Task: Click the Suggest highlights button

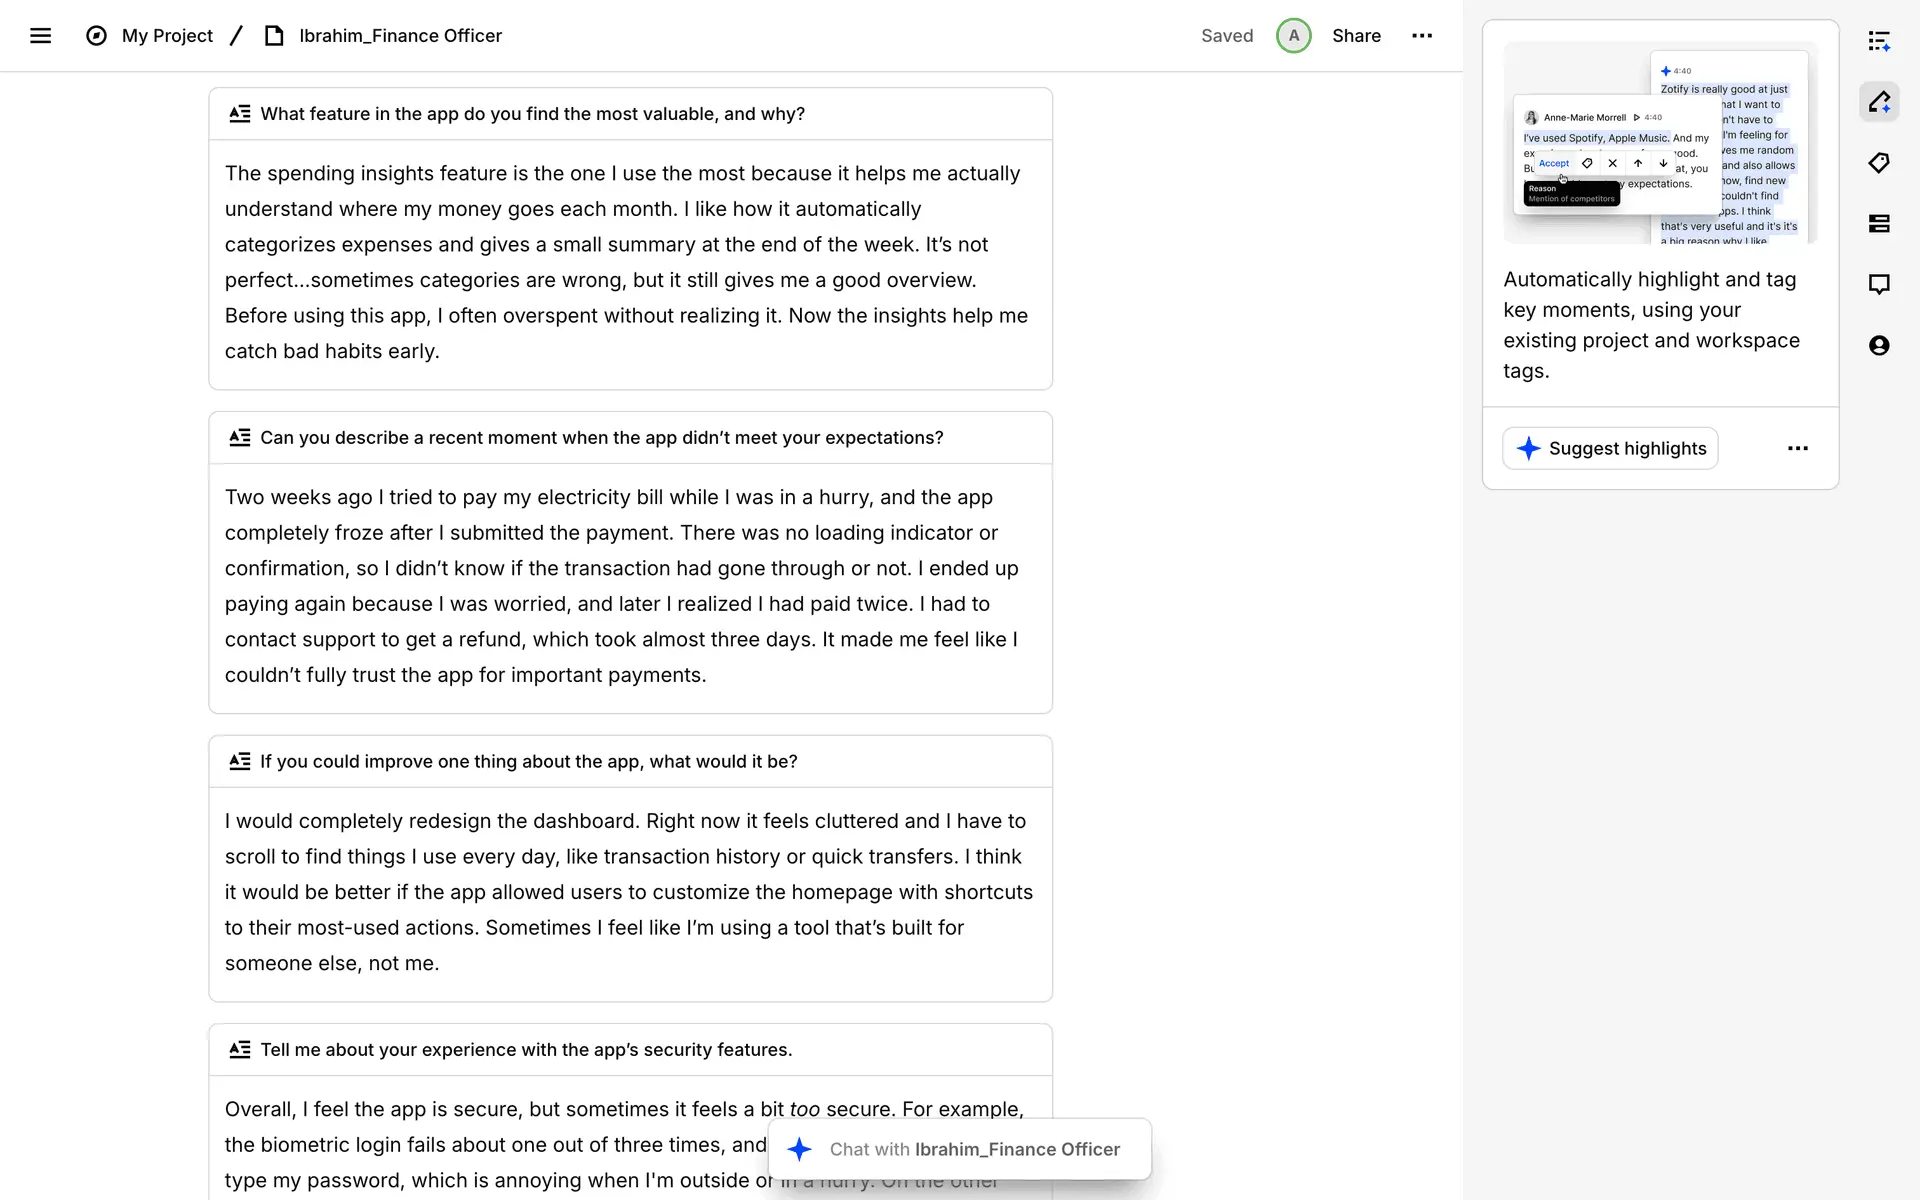Action: coord(1610,448)
